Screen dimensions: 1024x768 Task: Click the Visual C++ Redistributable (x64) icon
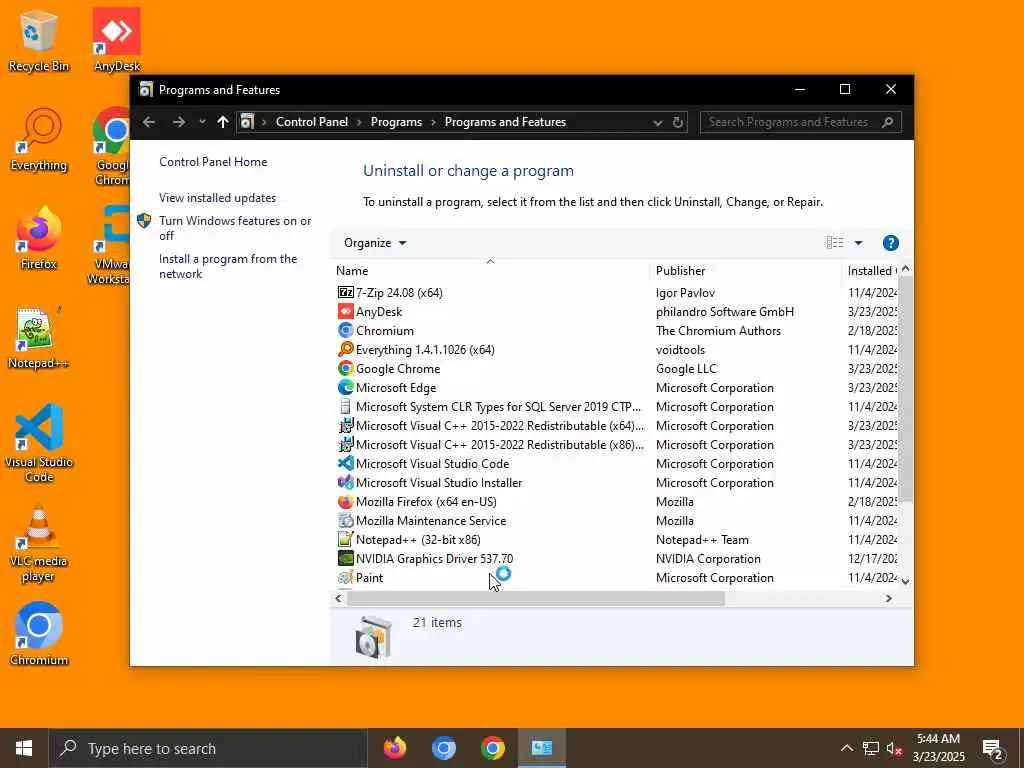[x=345, y=426]
